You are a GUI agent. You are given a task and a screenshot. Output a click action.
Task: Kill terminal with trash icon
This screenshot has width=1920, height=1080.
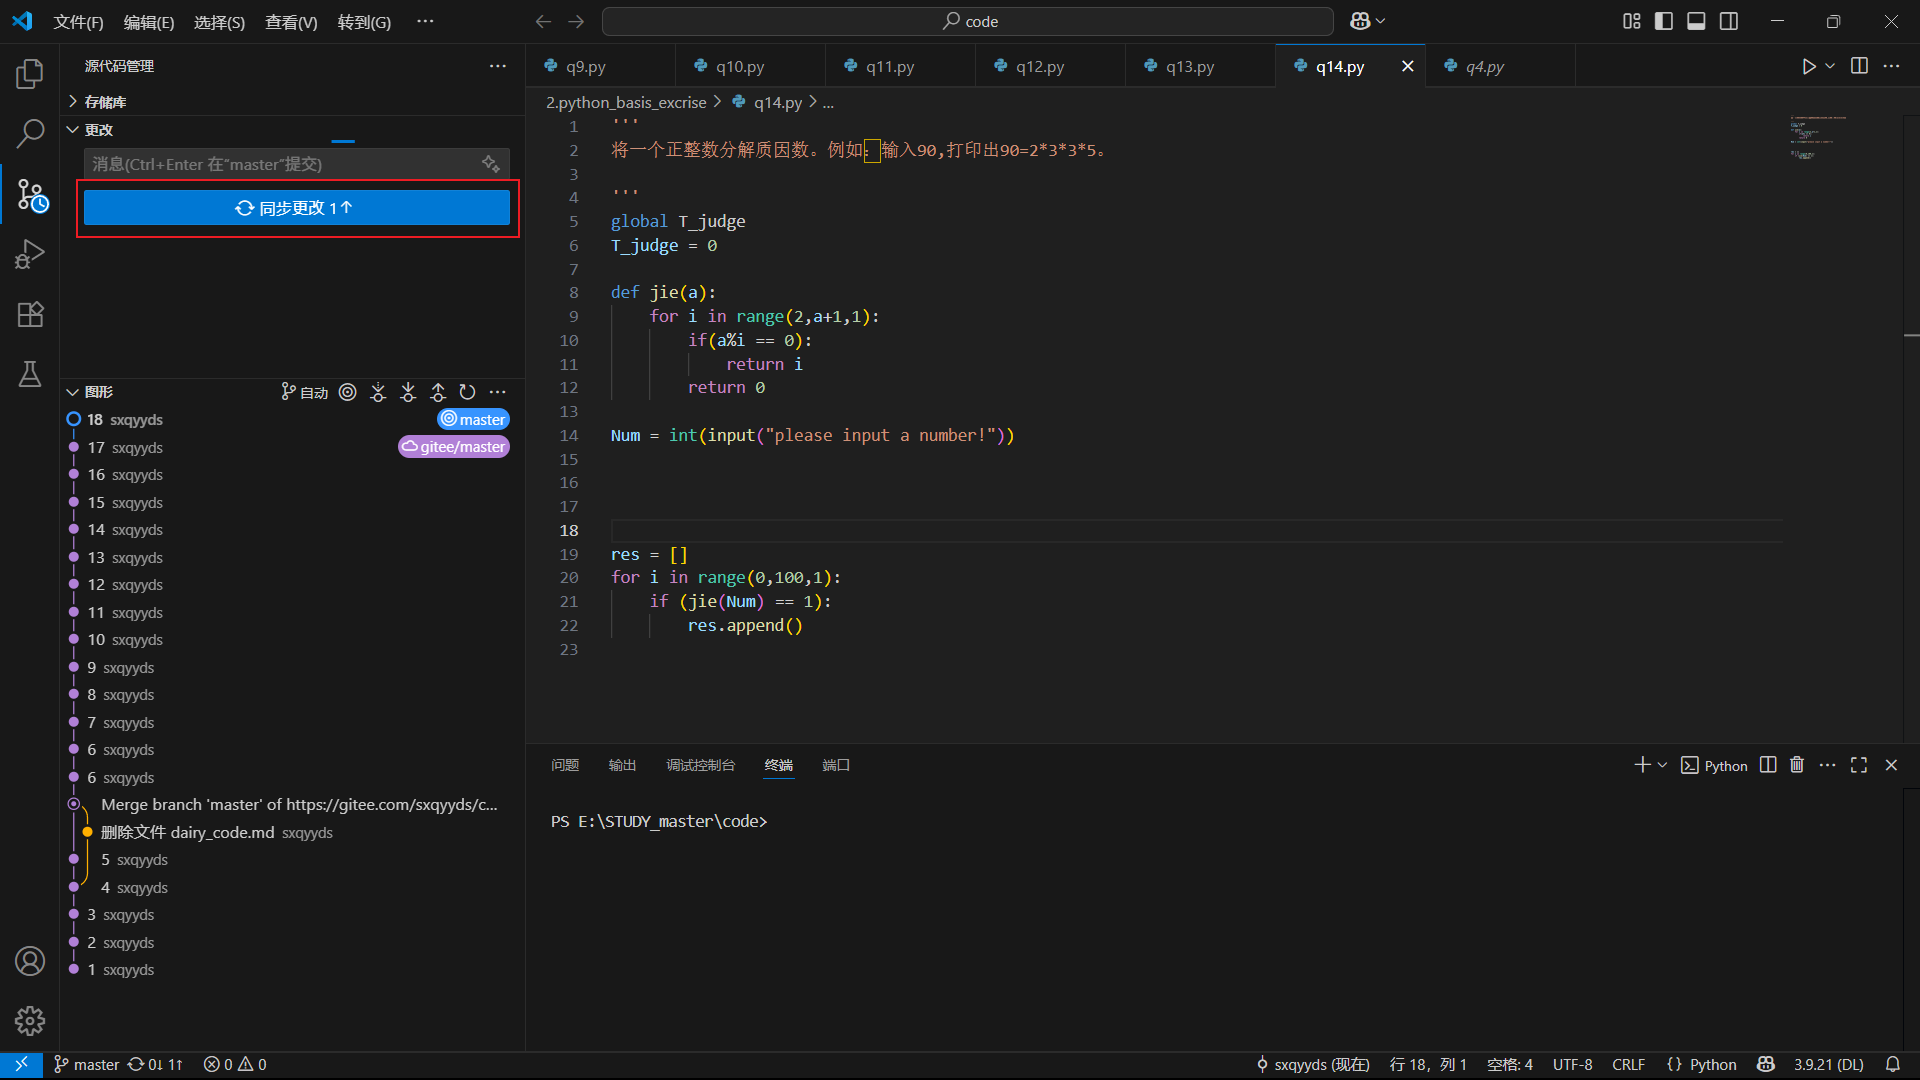1797,765
